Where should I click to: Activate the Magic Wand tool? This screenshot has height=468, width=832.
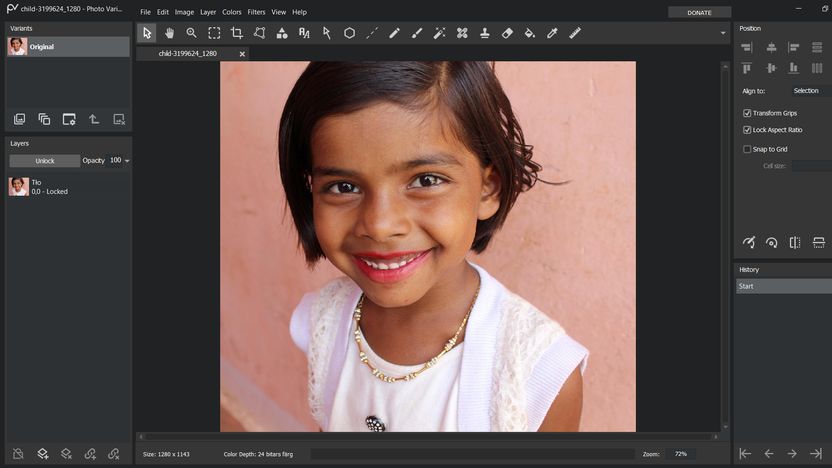pos(439,33)
